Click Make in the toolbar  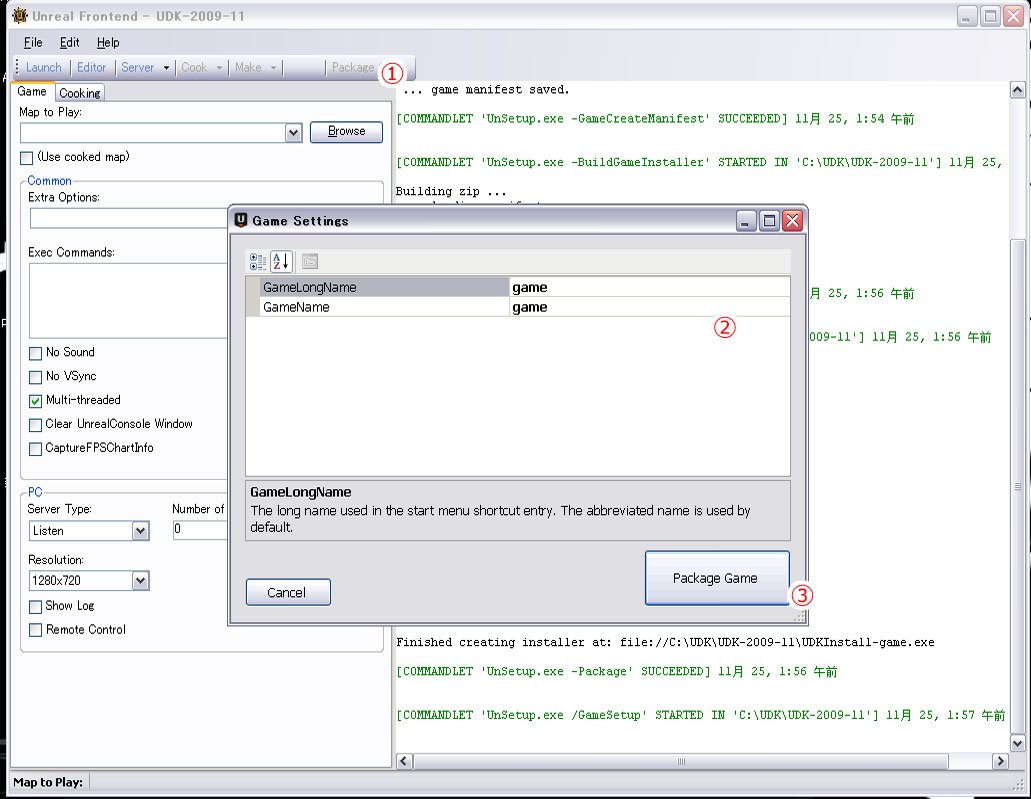click(x=248, y=67)
